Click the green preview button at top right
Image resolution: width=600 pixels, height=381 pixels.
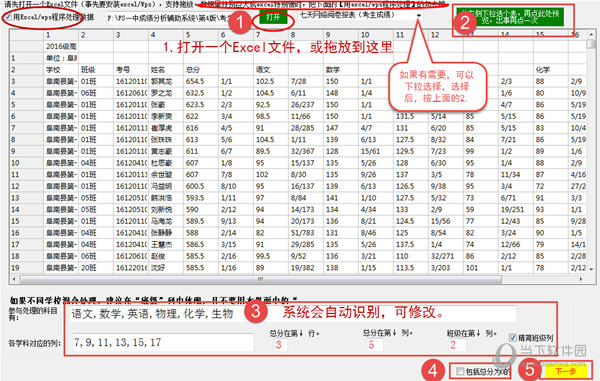(x=510, y=17)
